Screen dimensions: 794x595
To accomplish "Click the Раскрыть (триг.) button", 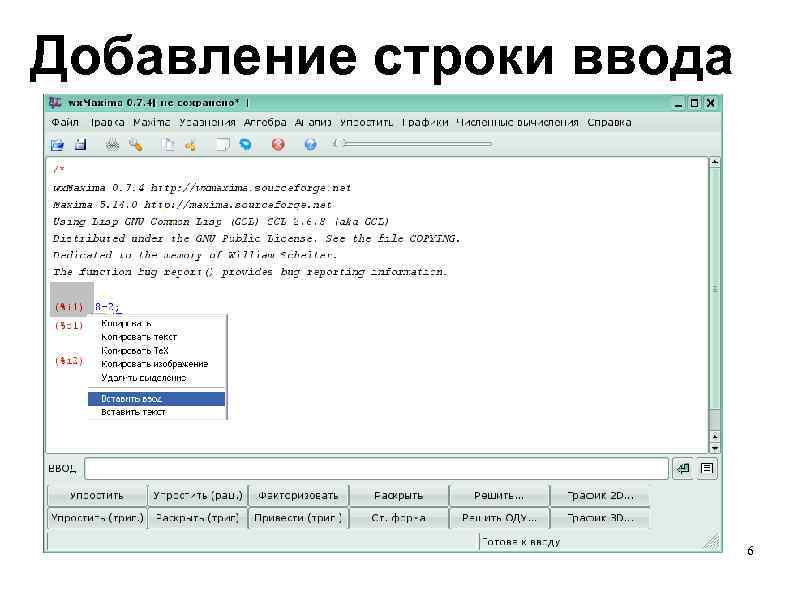I will (x=197, y=518).
